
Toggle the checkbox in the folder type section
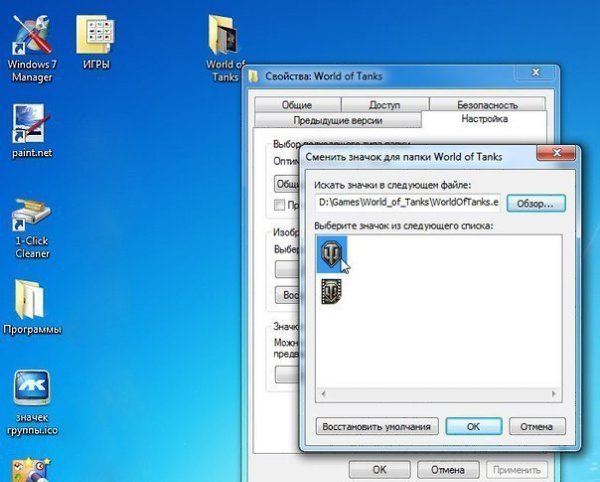coord(280,205)
